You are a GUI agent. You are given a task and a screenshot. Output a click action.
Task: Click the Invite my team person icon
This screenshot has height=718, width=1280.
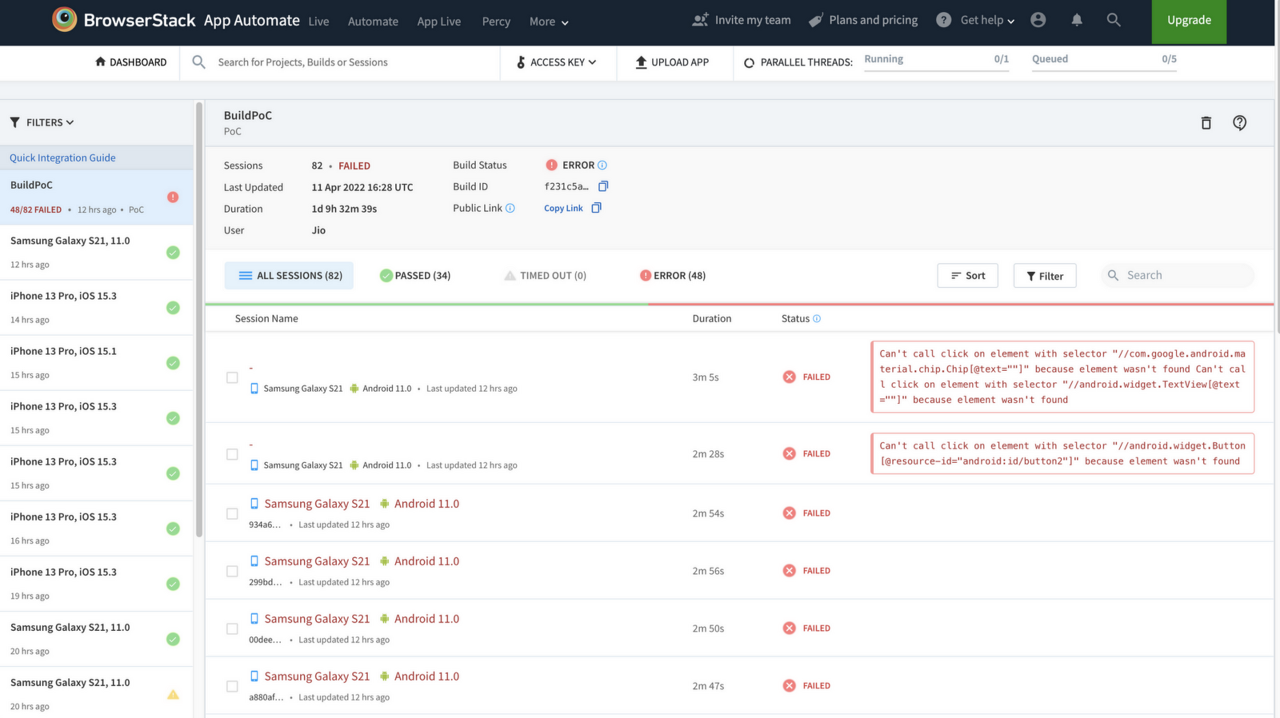point(700,20)
